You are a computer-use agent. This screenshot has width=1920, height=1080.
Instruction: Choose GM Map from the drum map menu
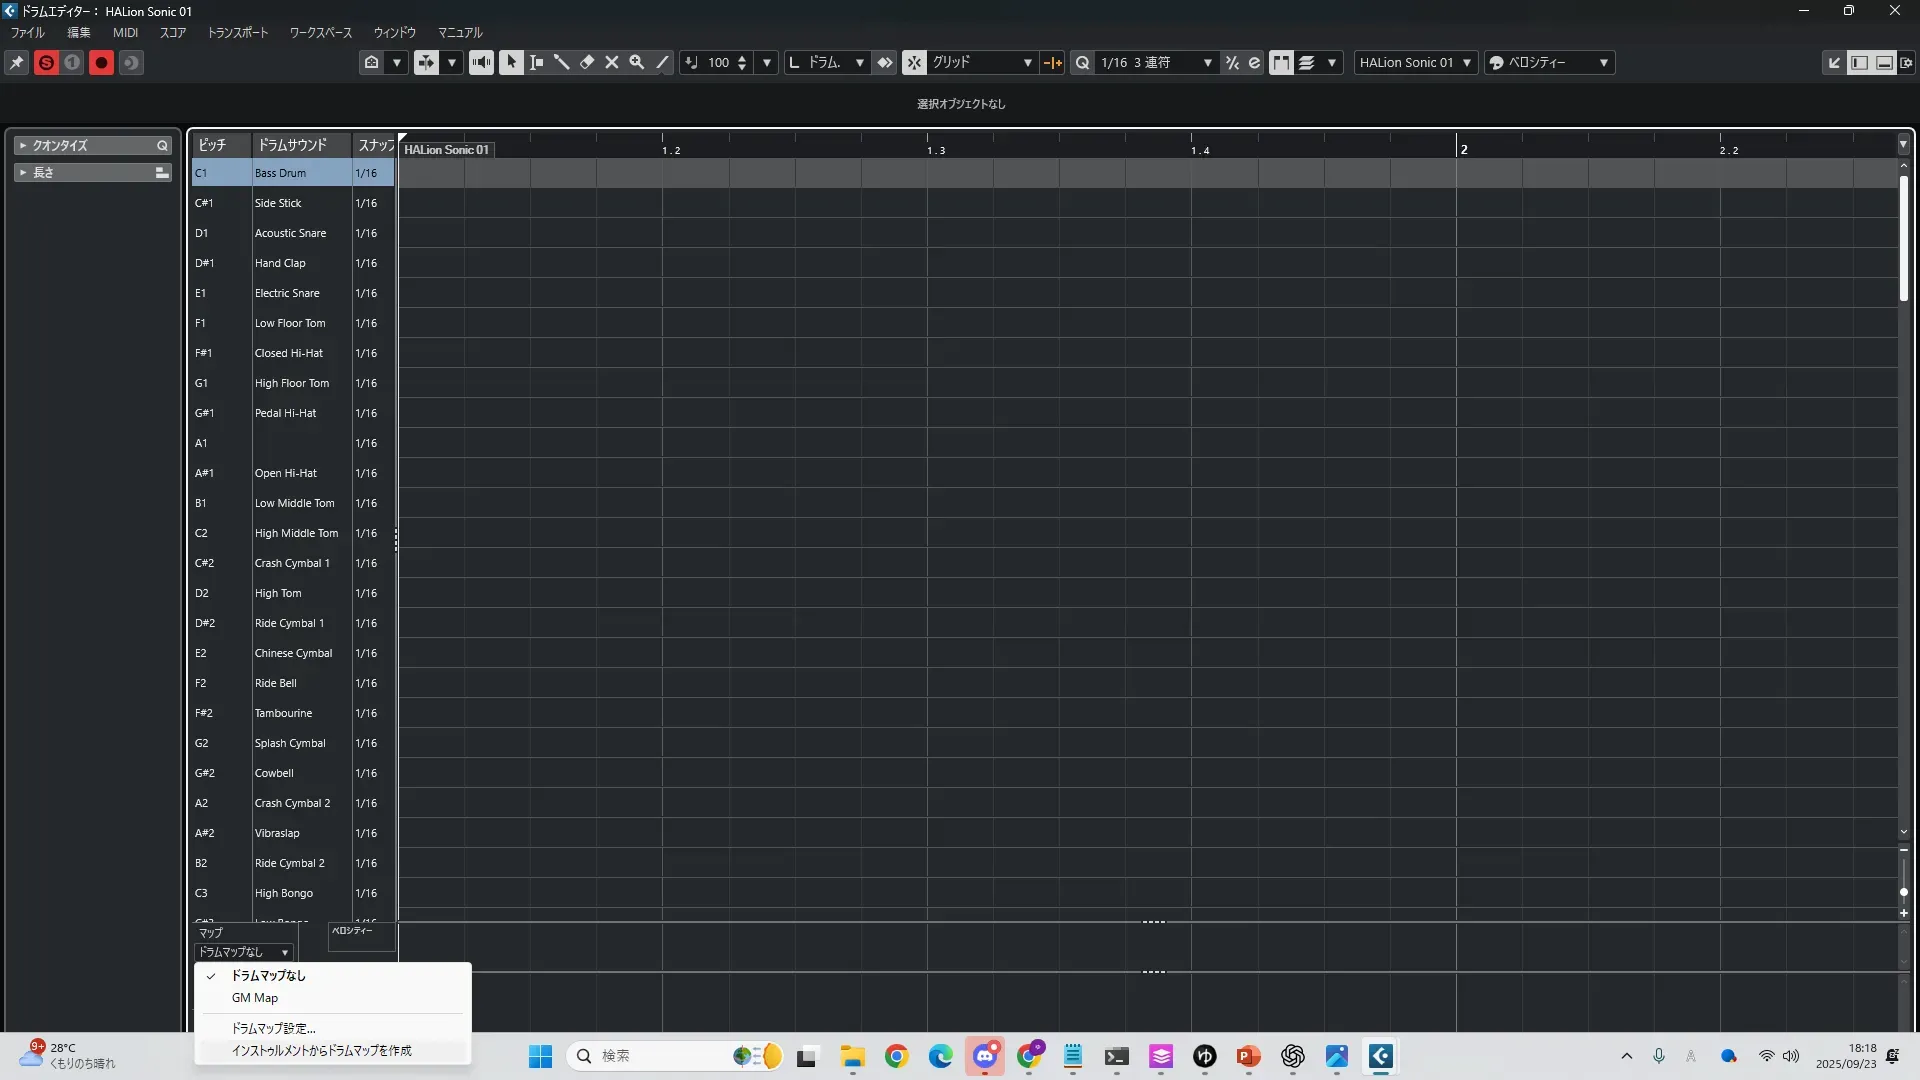pyautogui.click(x=255, y=998)
